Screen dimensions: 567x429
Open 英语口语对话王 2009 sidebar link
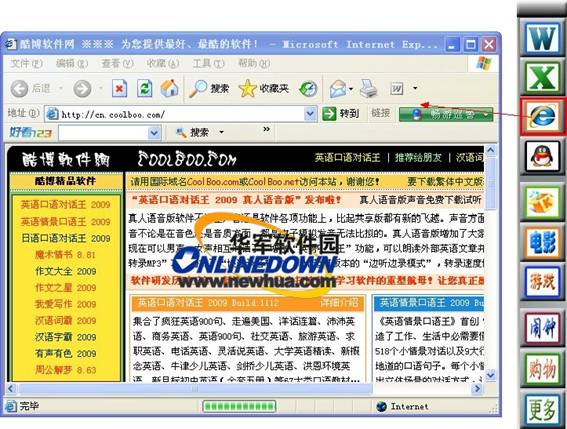[65, 205]
